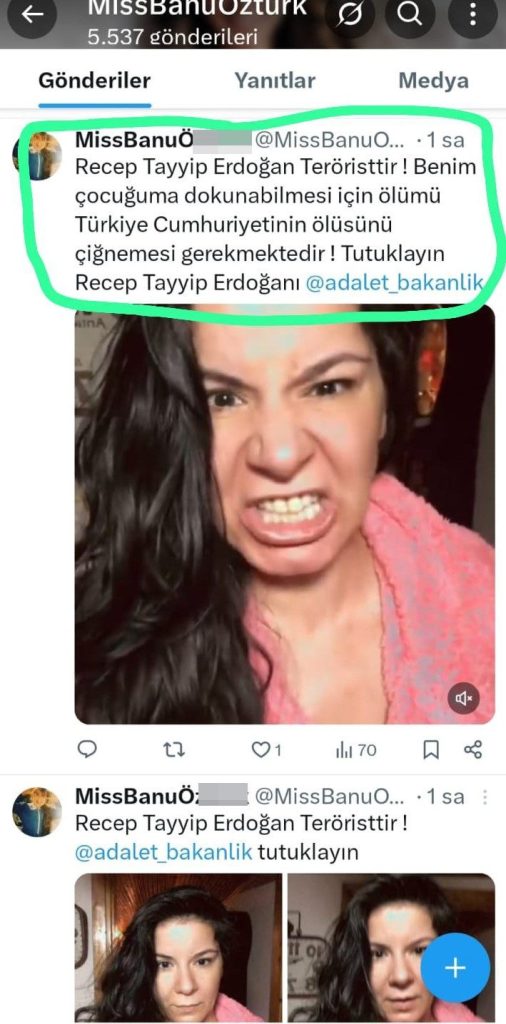Image resolution: width=506 pixels, height=1024 pixels.
Task: Open the second post's three-dot options
Action: tap(484, 797)
